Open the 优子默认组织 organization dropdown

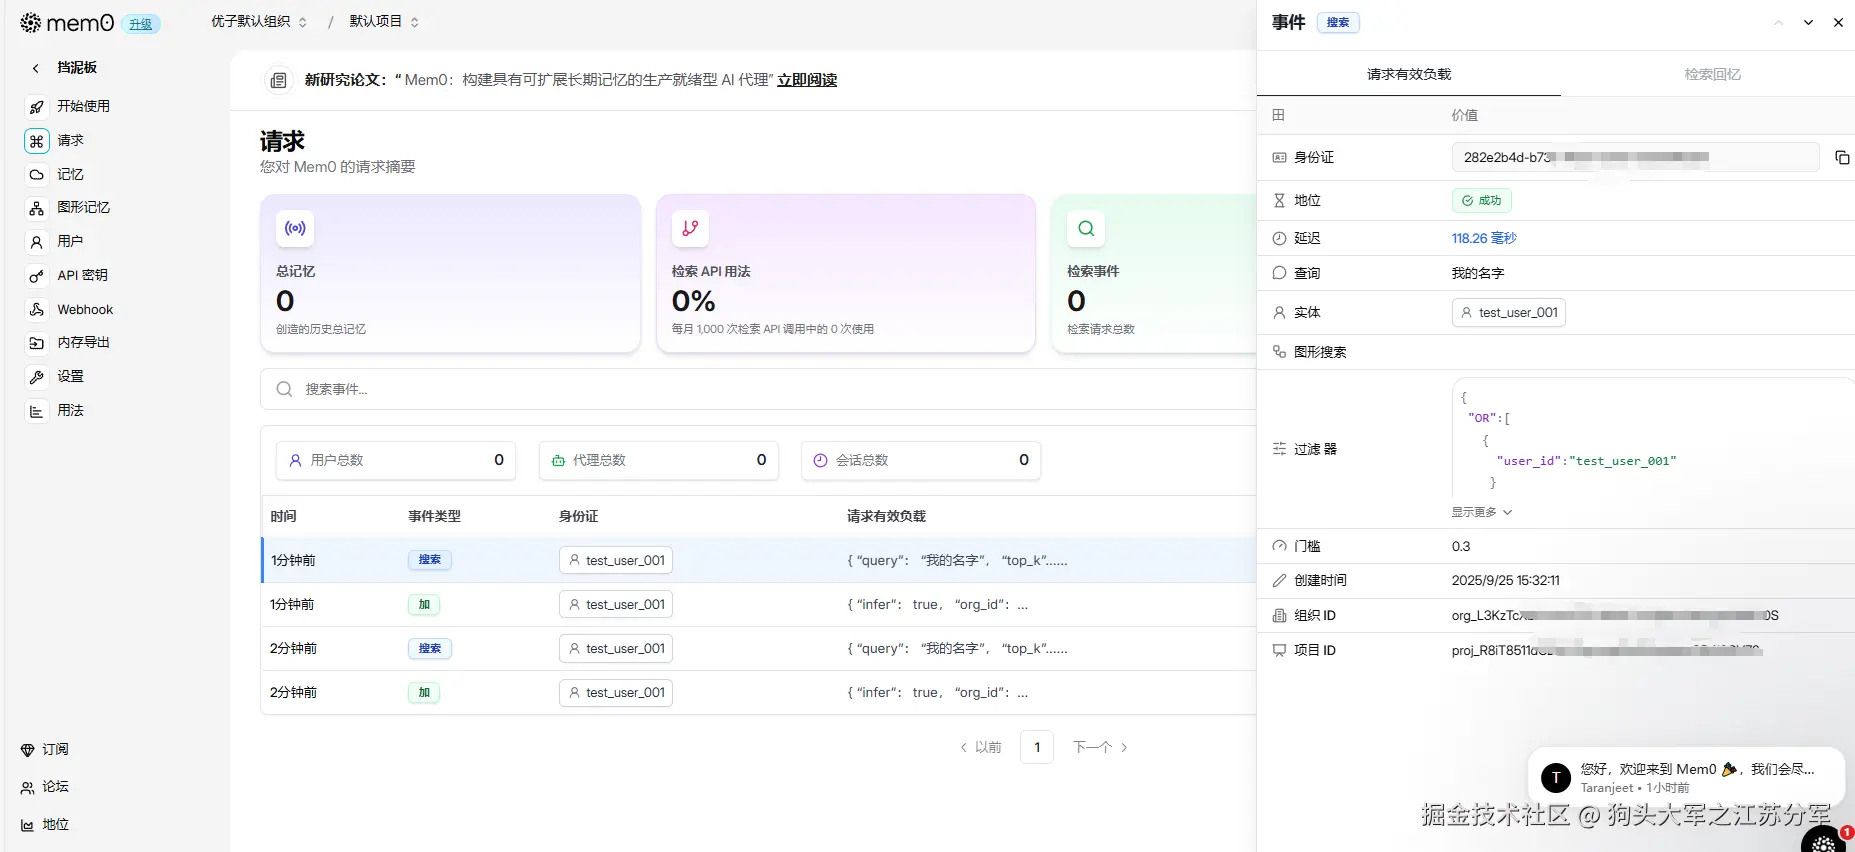[258, 21]
